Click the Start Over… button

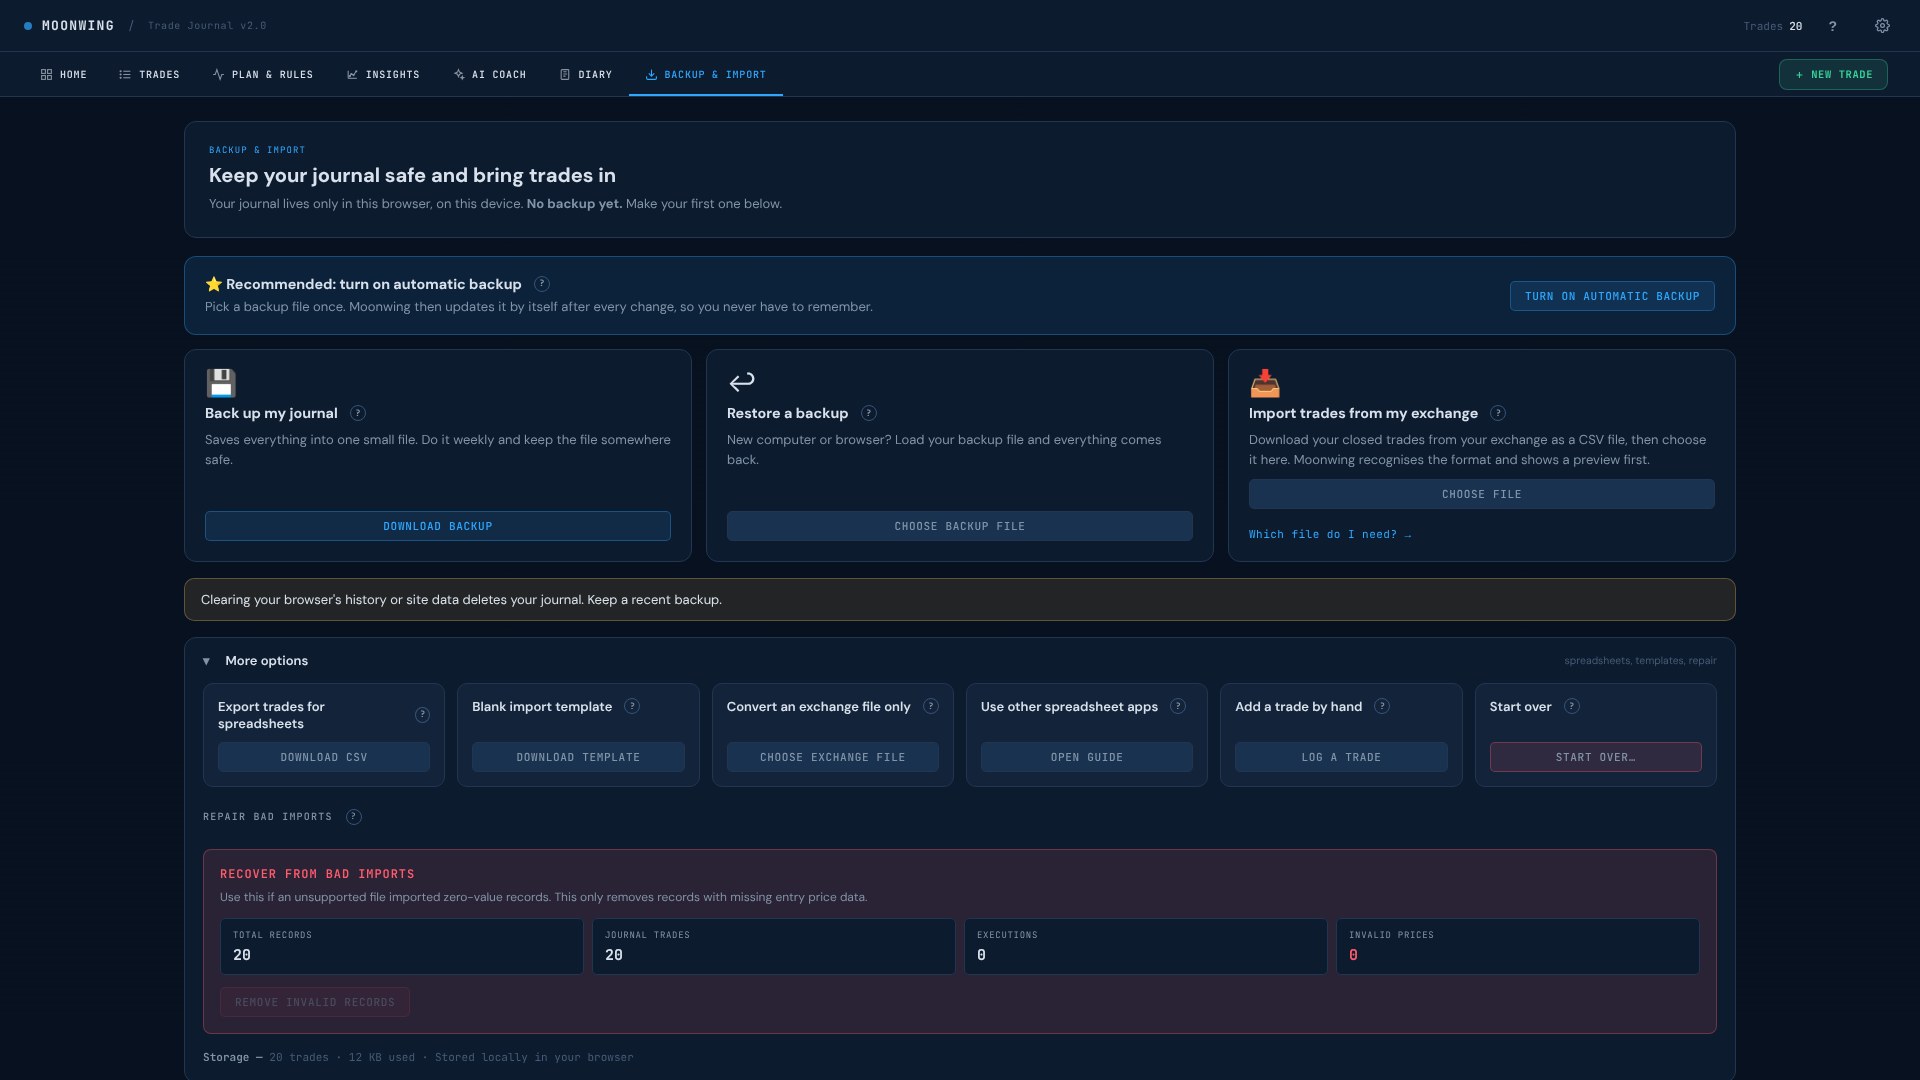pos(1596,757)
